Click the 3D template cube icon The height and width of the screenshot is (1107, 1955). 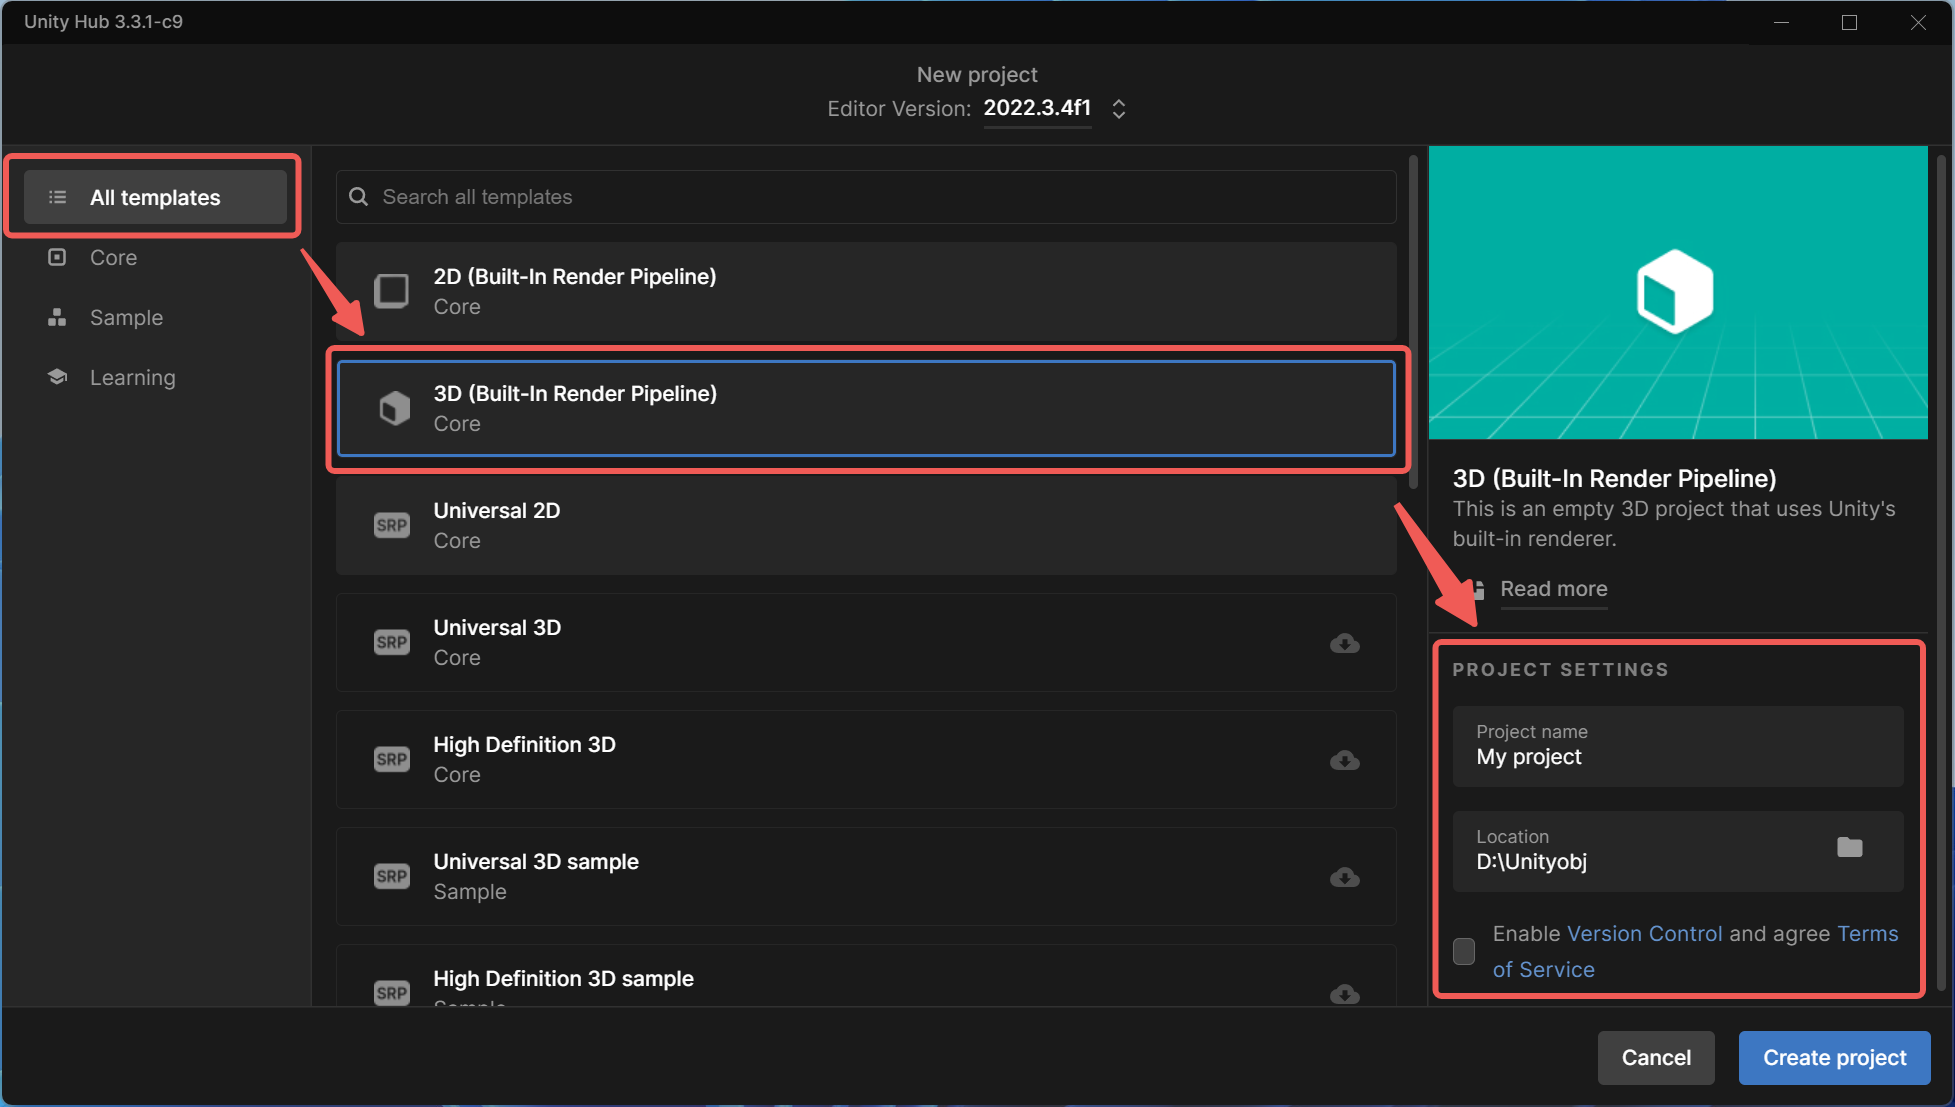tap(394, 408)
